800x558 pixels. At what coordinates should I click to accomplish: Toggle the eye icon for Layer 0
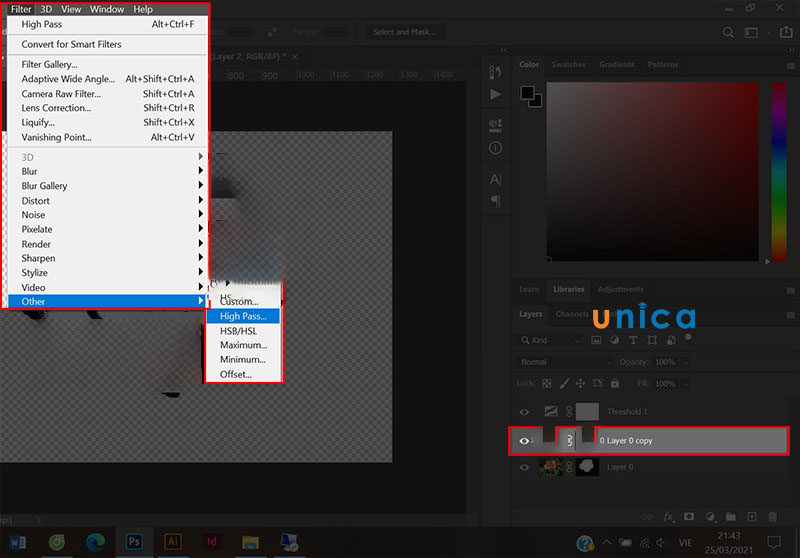tap(524, 467)
